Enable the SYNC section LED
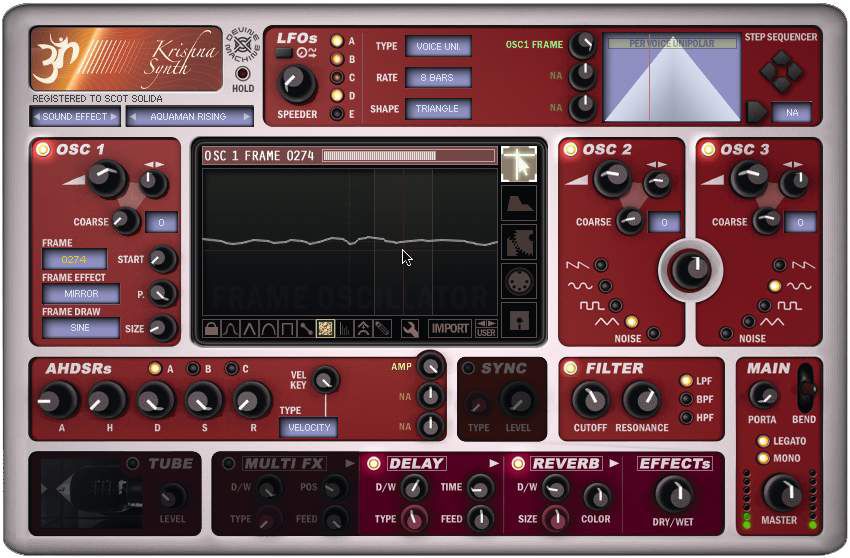 click(x=468, y=368)
